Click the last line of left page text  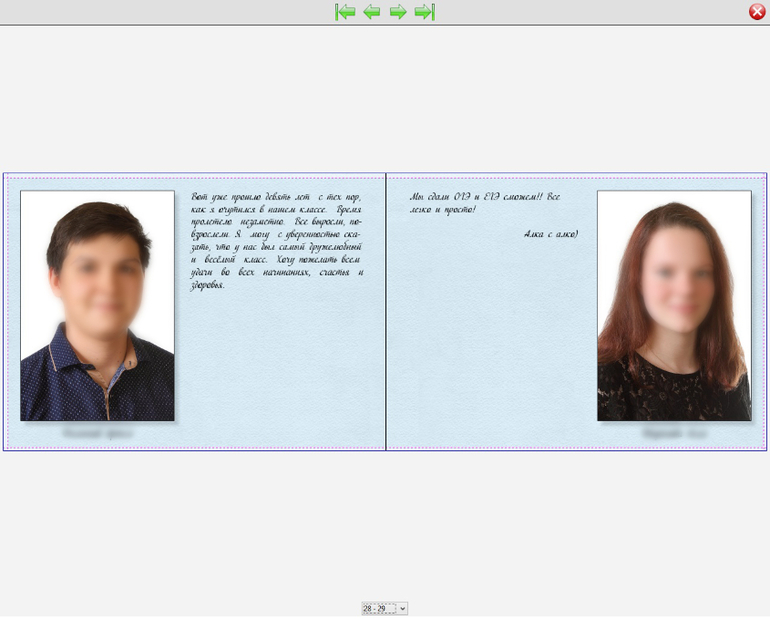click(208, 285)
